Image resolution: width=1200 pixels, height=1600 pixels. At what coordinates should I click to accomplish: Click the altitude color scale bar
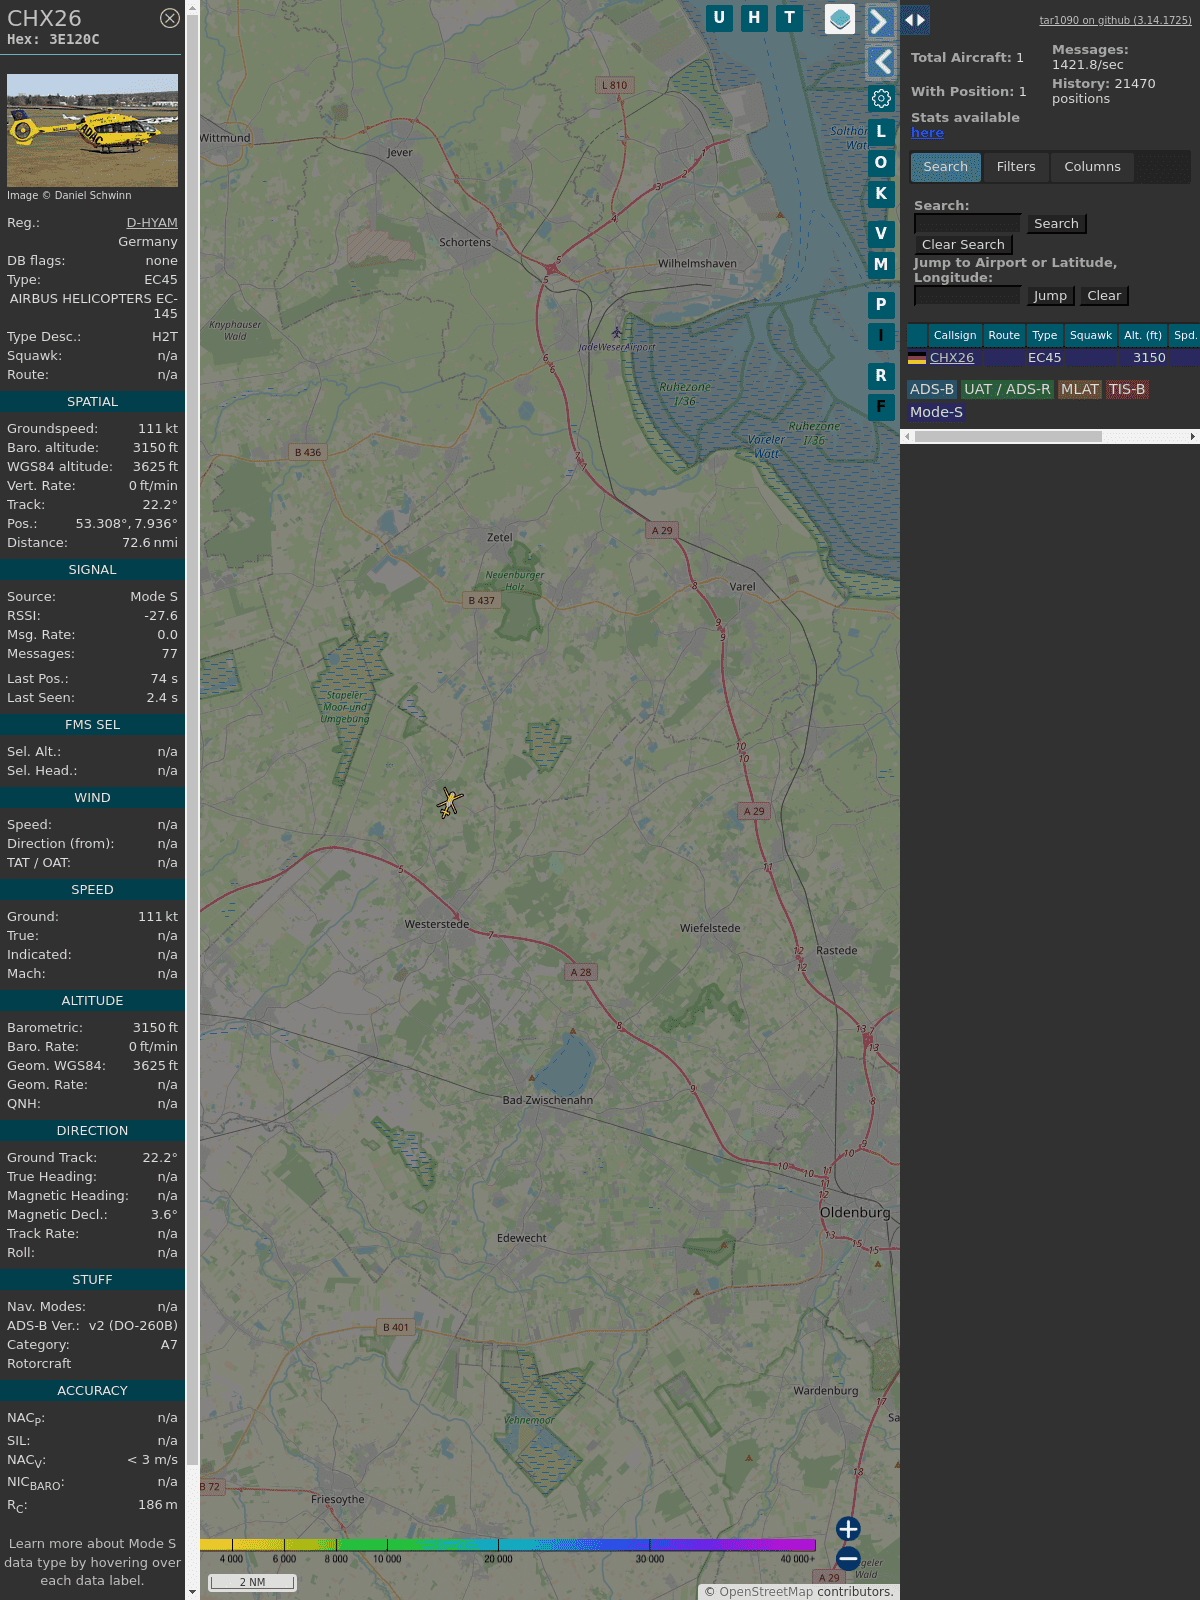(508, 1545)
